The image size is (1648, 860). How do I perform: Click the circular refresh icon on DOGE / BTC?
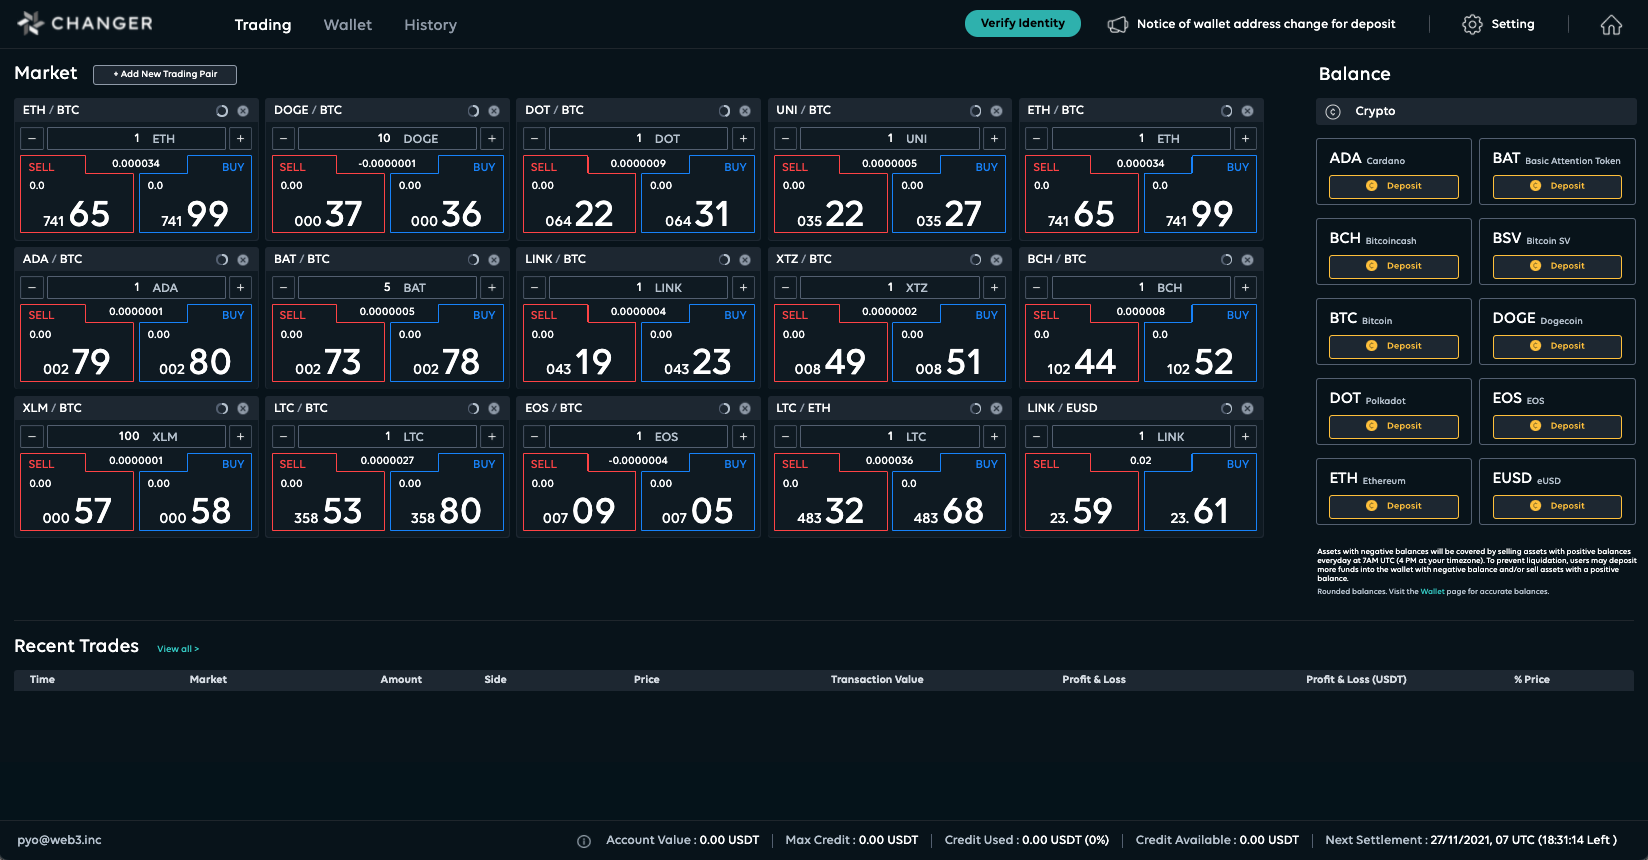point(473,111)
